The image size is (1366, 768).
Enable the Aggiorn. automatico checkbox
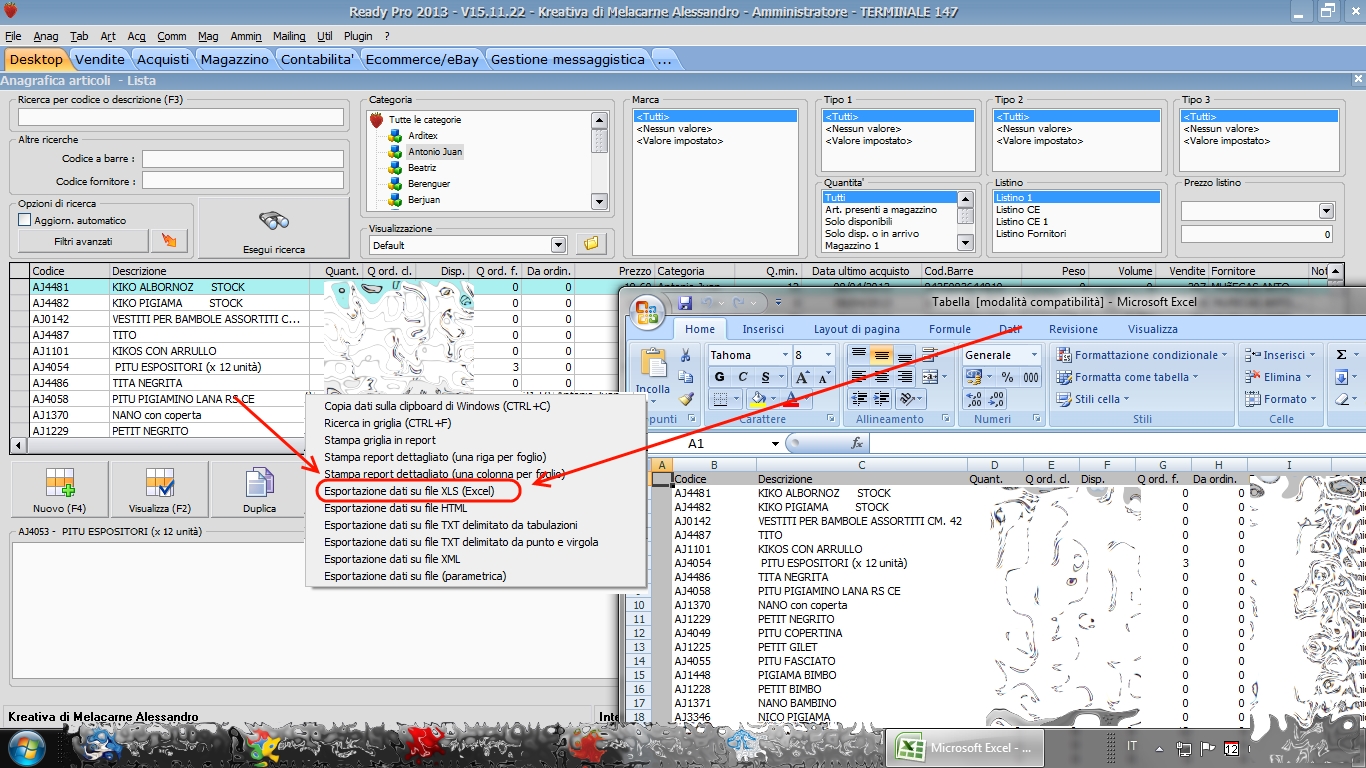tap(25, 220)
